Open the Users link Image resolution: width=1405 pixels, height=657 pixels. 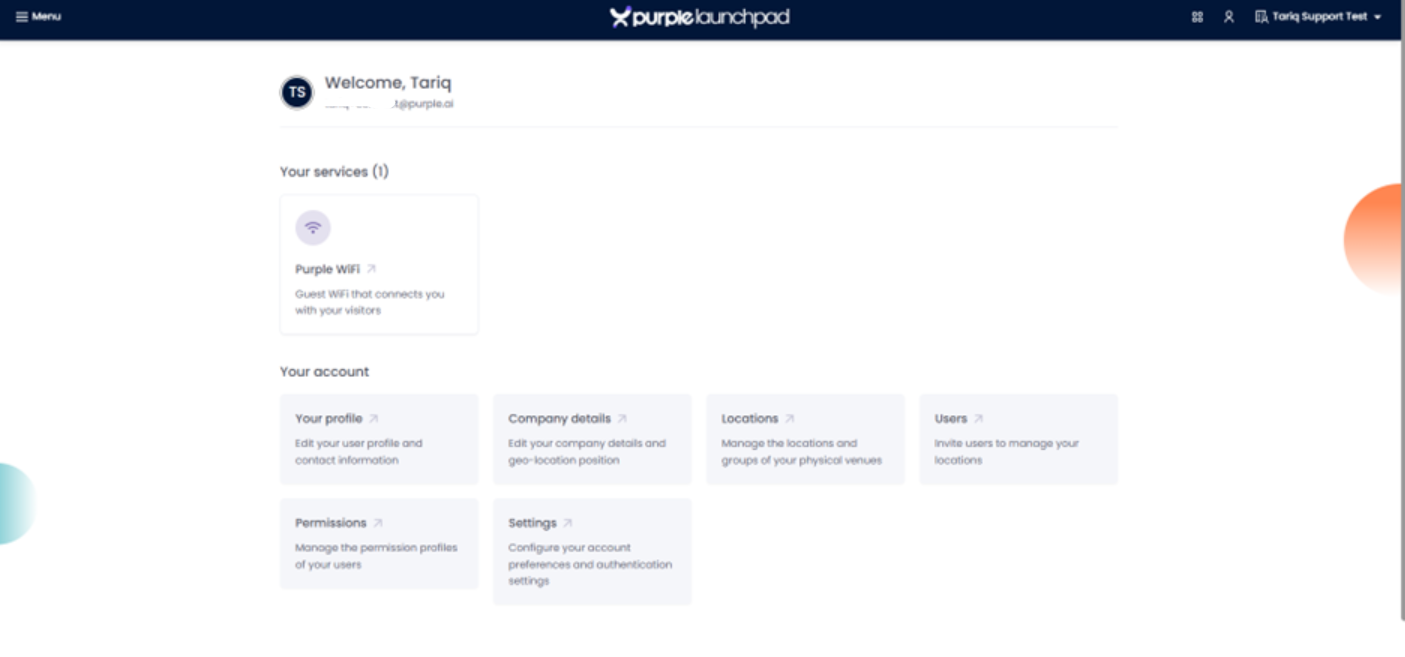pyautogui.click(x=951, y=419)
